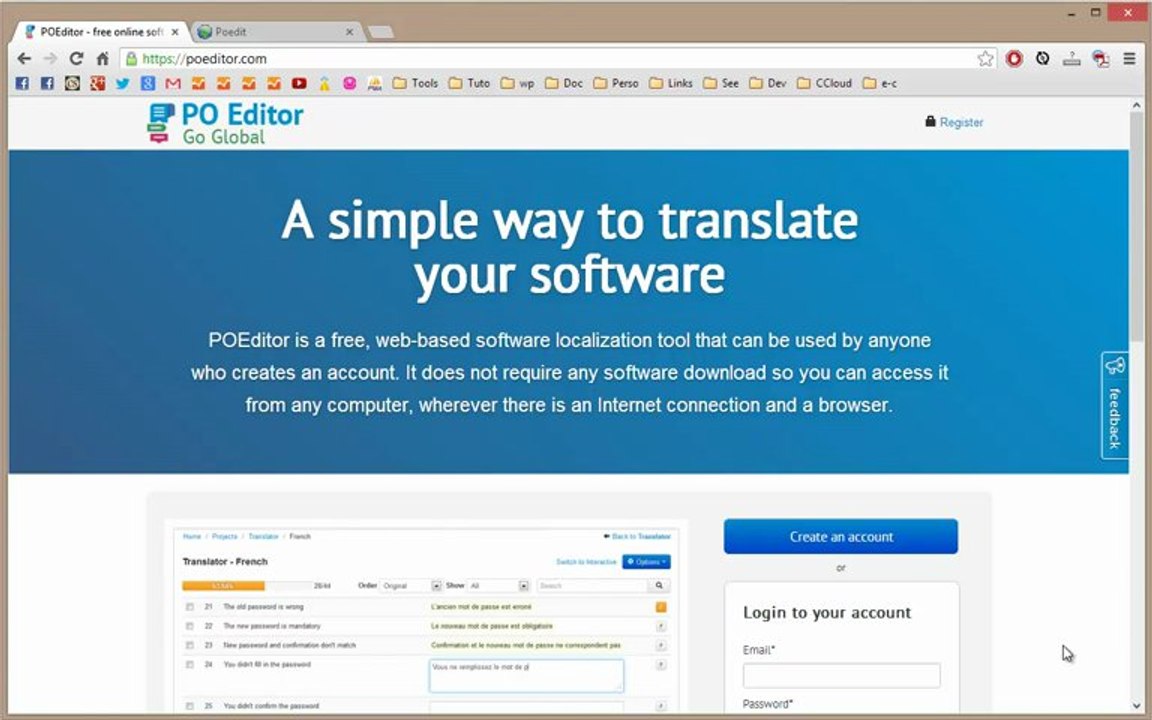Open the dark square CS bookmark icon
Viewport: 1152px width, 720px height.
click(x=72, y=83)
